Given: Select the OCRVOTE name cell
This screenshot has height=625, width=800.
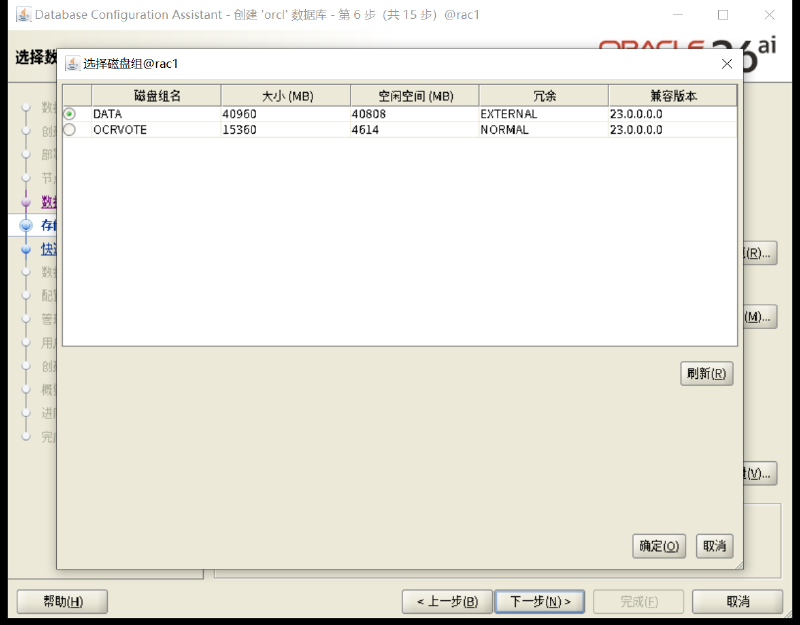Looking at the screenshot, I should coord(156,130).
